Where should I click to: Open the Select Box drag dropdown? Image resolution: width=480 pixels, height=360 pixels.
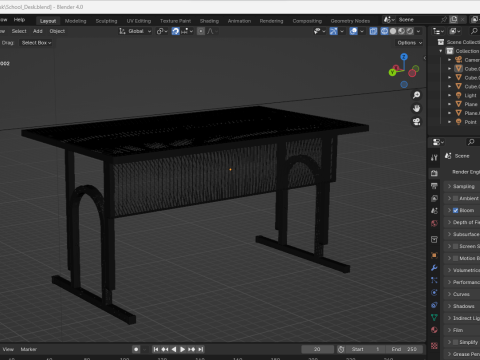coord(36,43)
